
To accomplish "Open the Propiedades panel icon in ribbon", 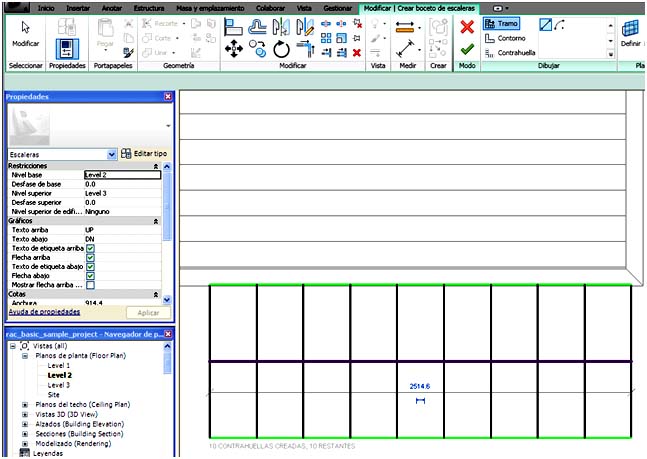I will [66, 45].
